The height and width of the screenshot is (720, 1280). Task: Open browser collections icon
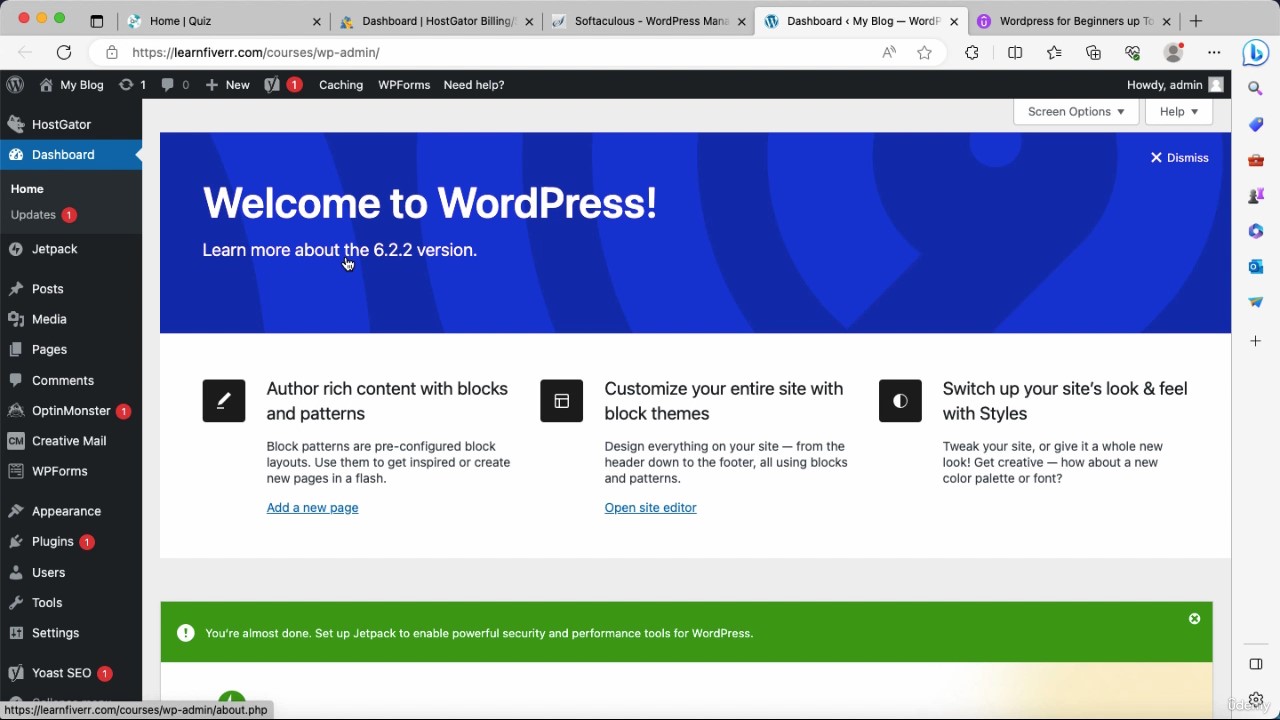(1093, 52)
